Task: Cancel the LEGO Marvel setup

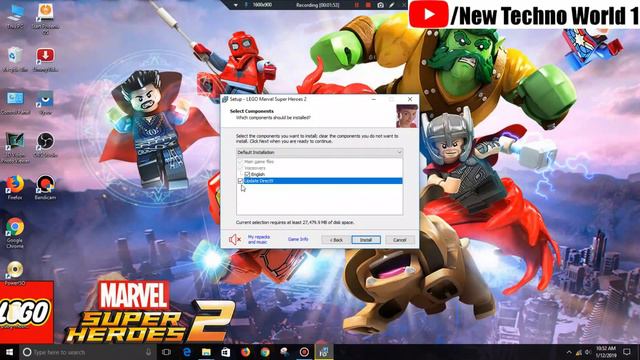Action: [x=400, y=240]
